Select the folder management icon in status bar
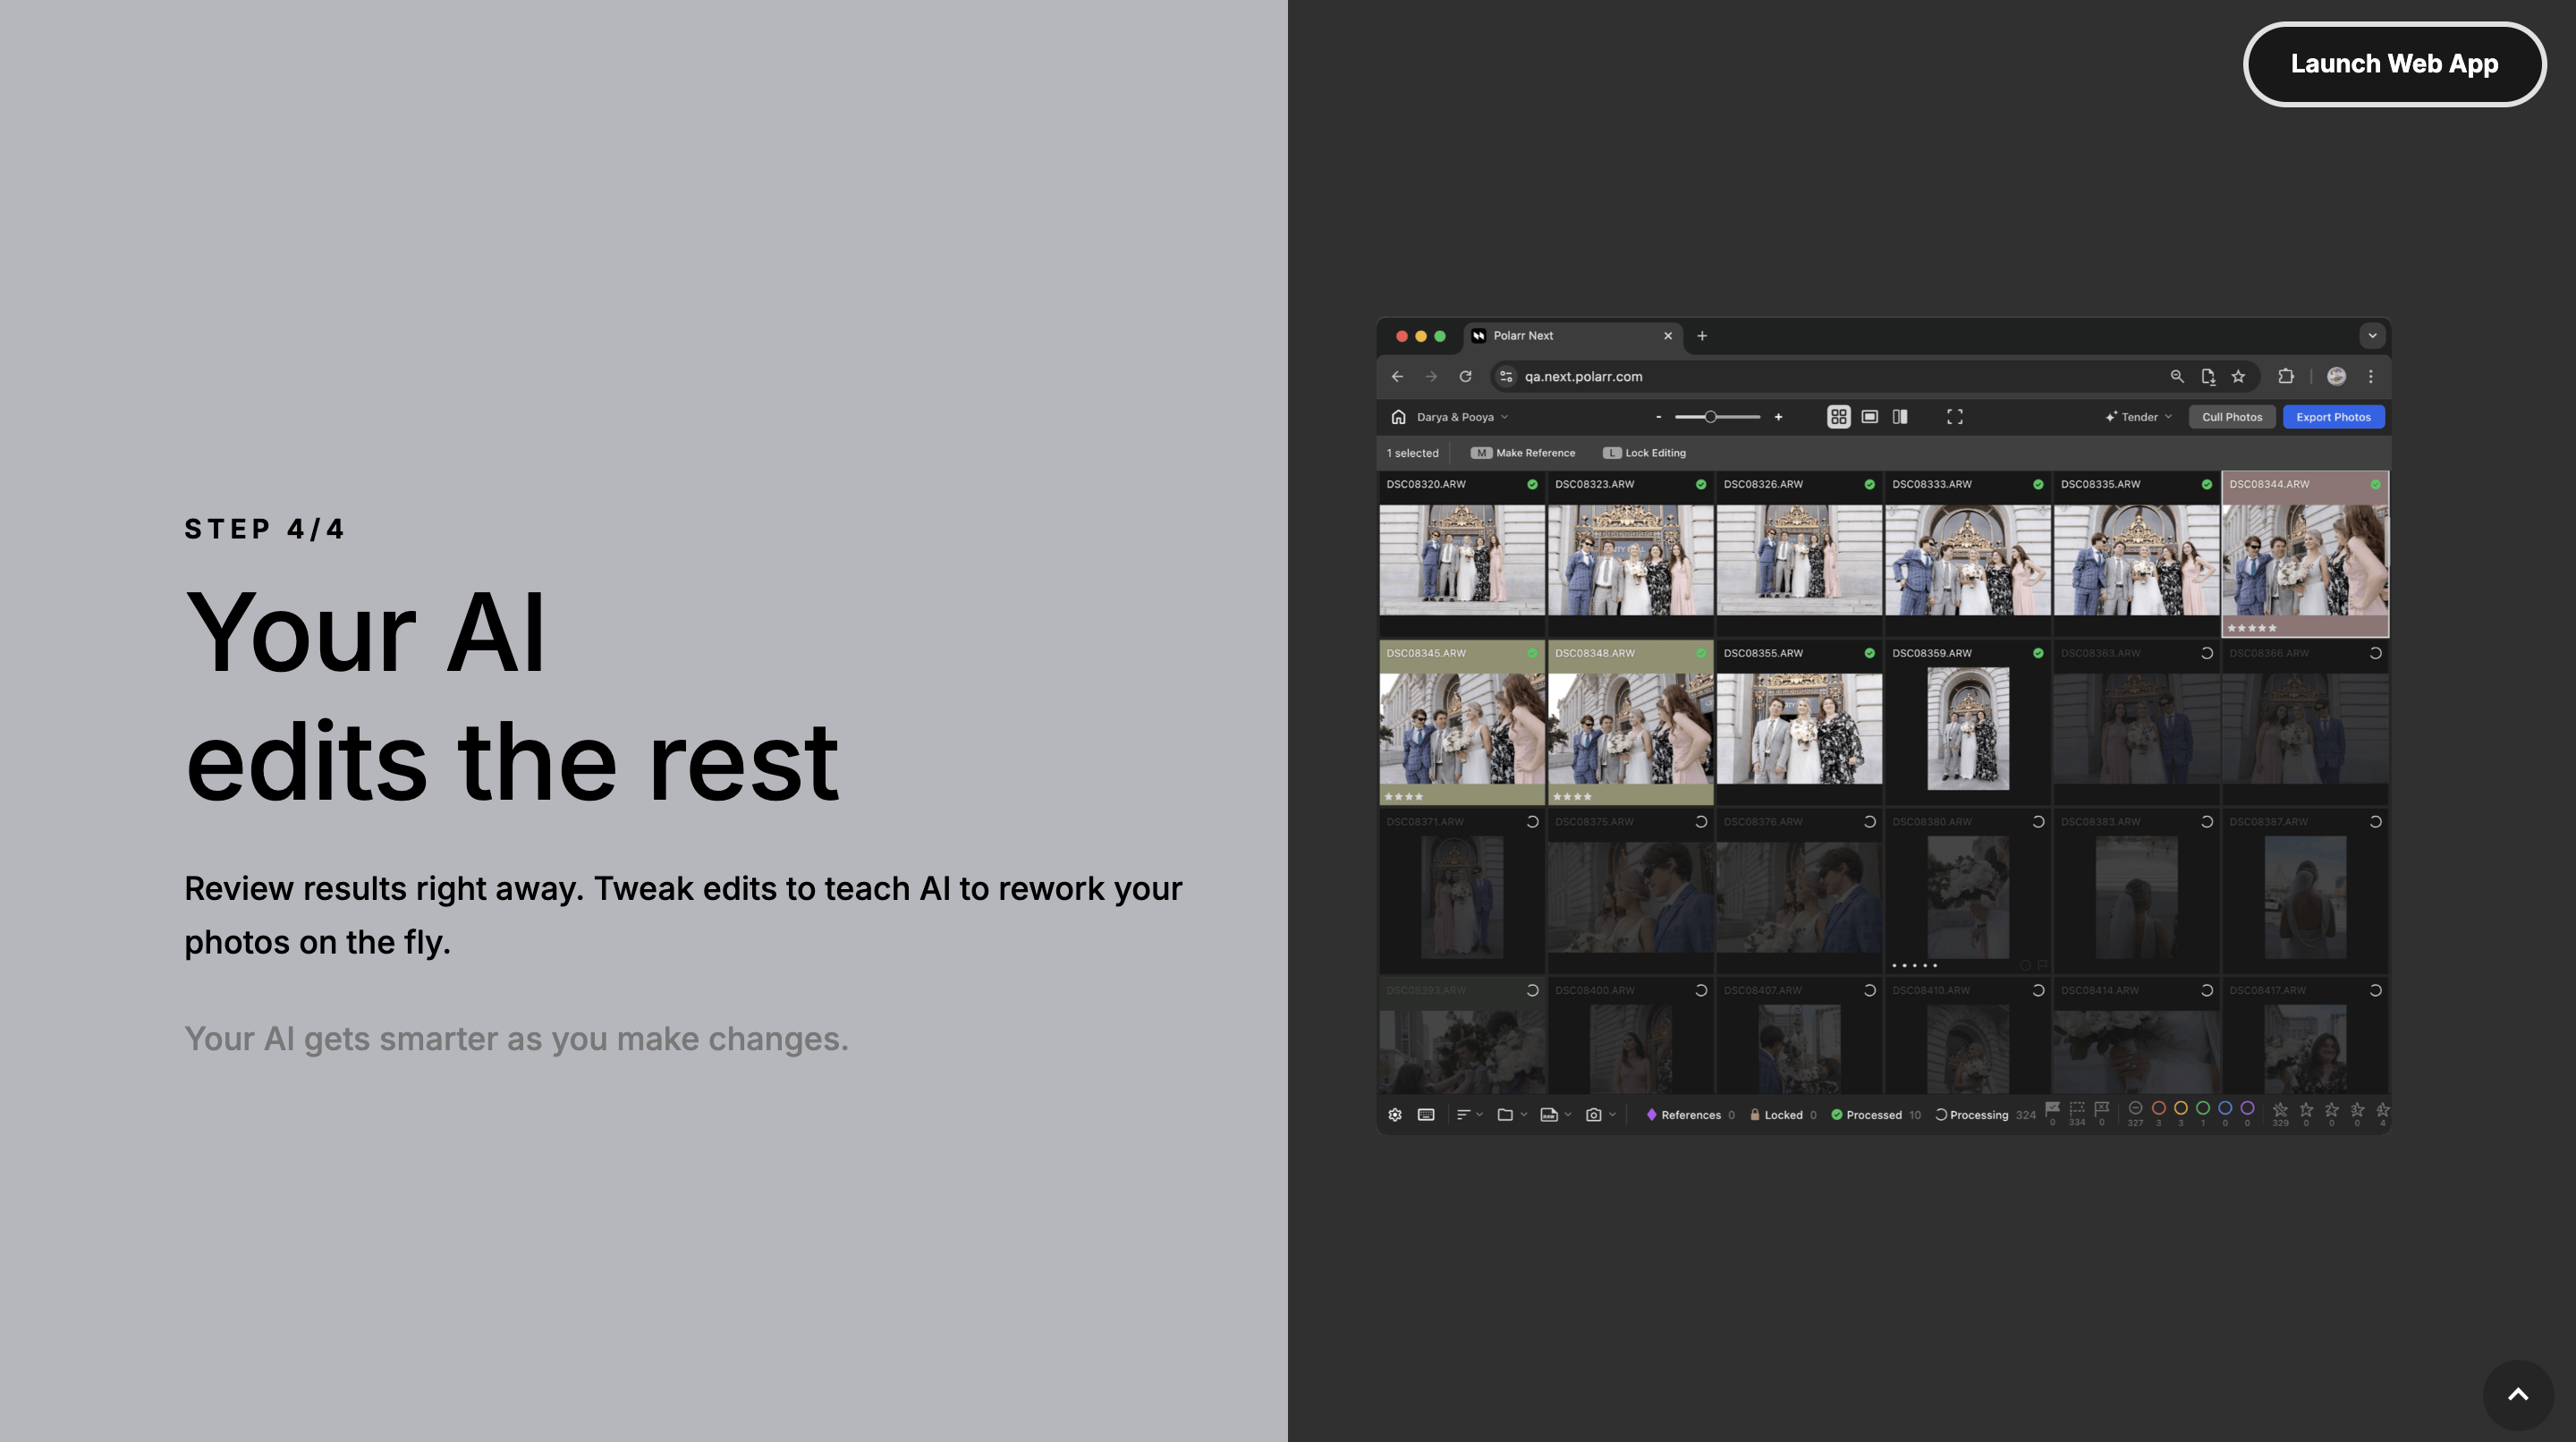 (x=1505, y=1113)
